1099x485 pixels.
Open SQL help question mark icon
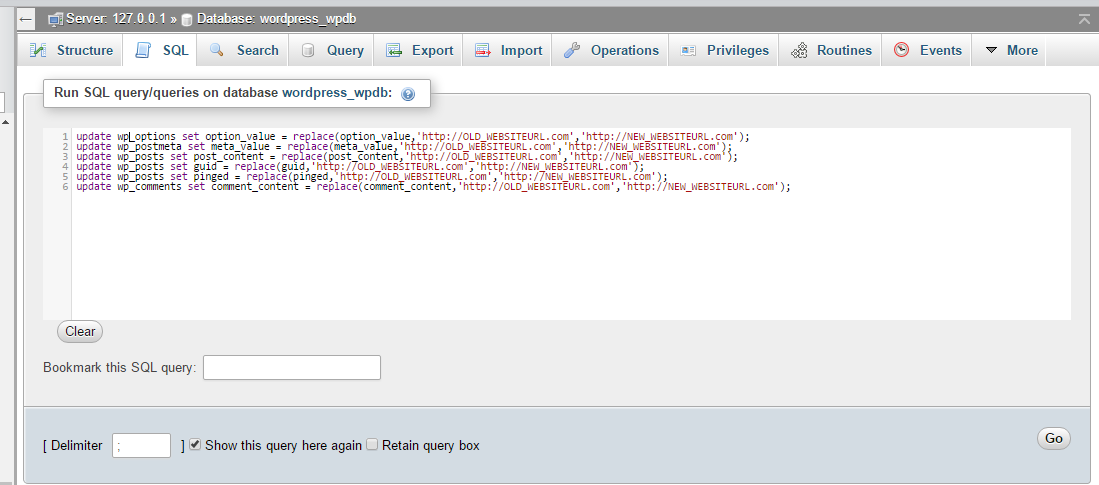coord(408,94)
